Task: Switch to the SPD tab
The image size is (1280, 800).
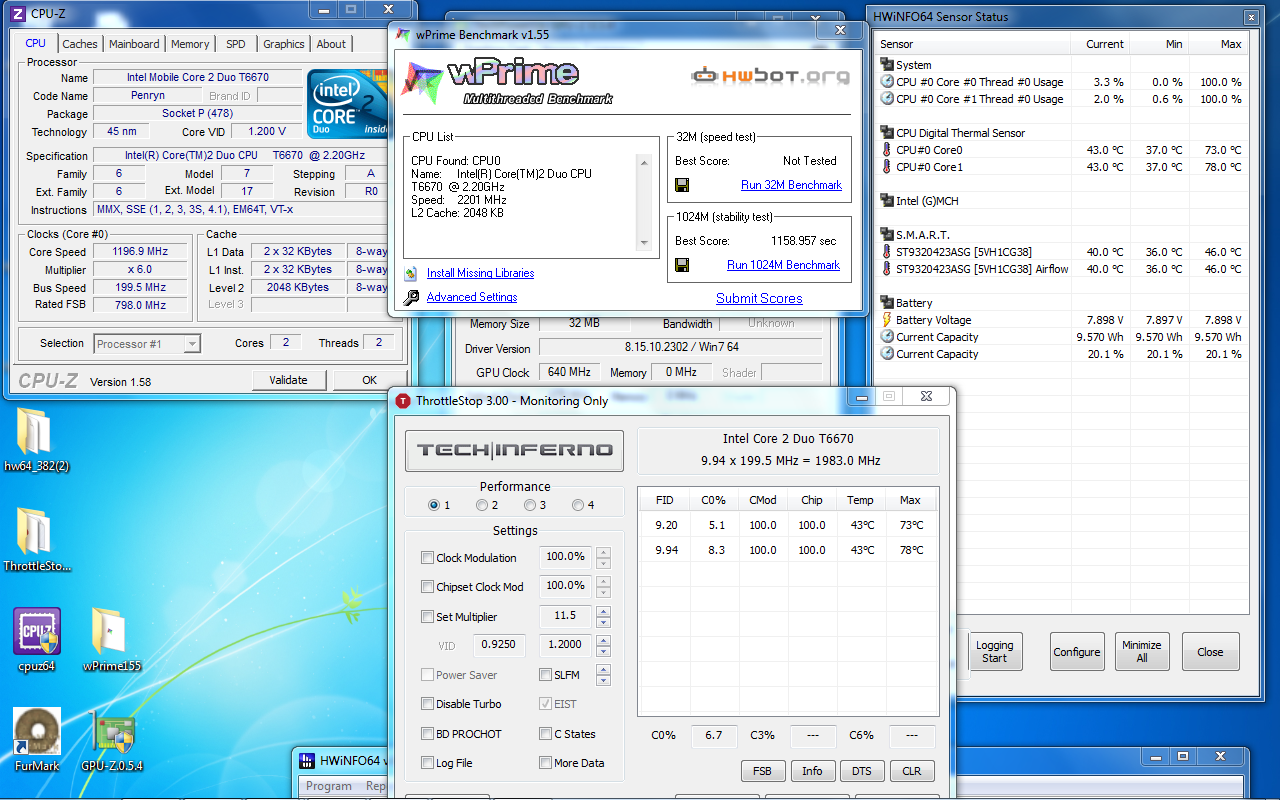Action: click(235, 44)
